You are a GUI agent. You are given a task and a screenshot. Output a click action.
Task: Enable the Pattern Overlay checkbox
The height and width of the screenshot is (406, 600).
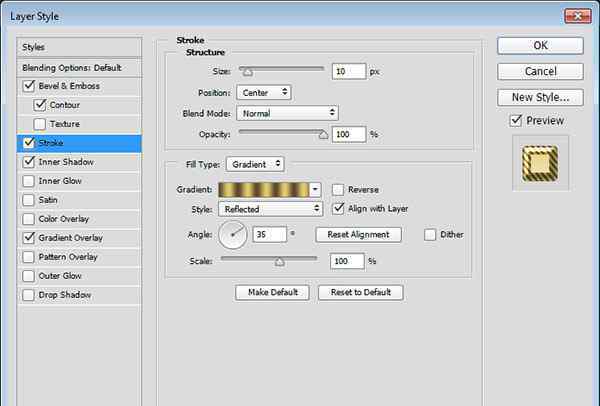point(29,257)
